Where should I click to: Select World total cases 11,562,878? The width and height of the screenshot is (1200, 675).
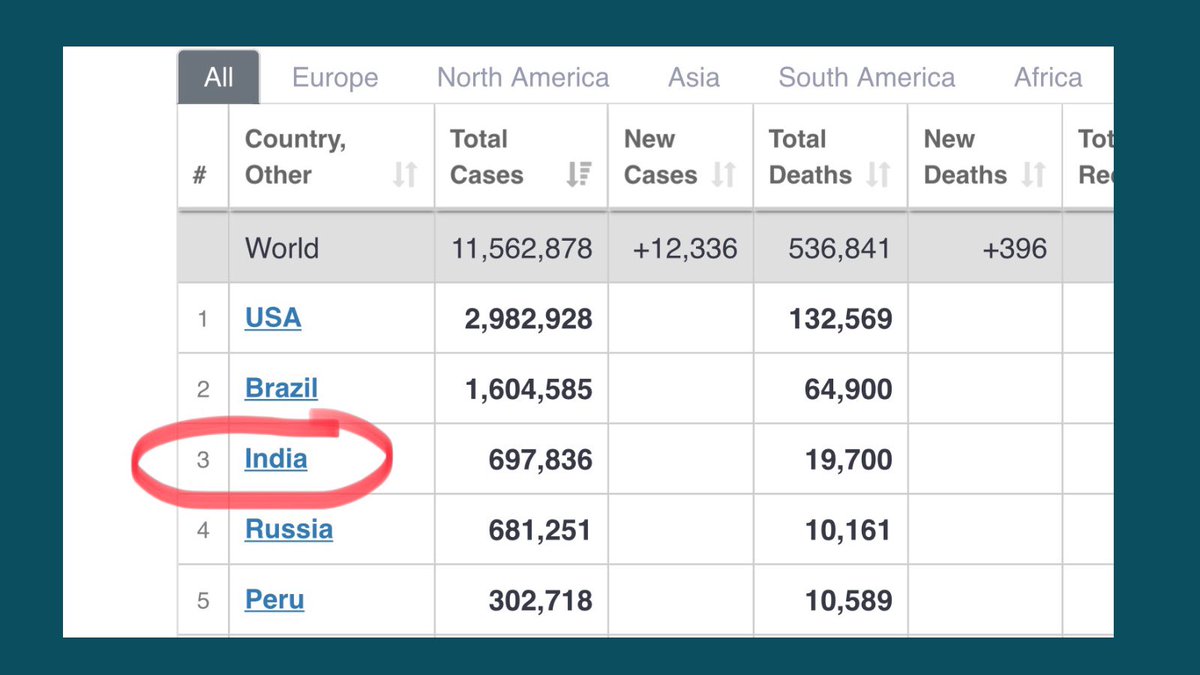521,248
